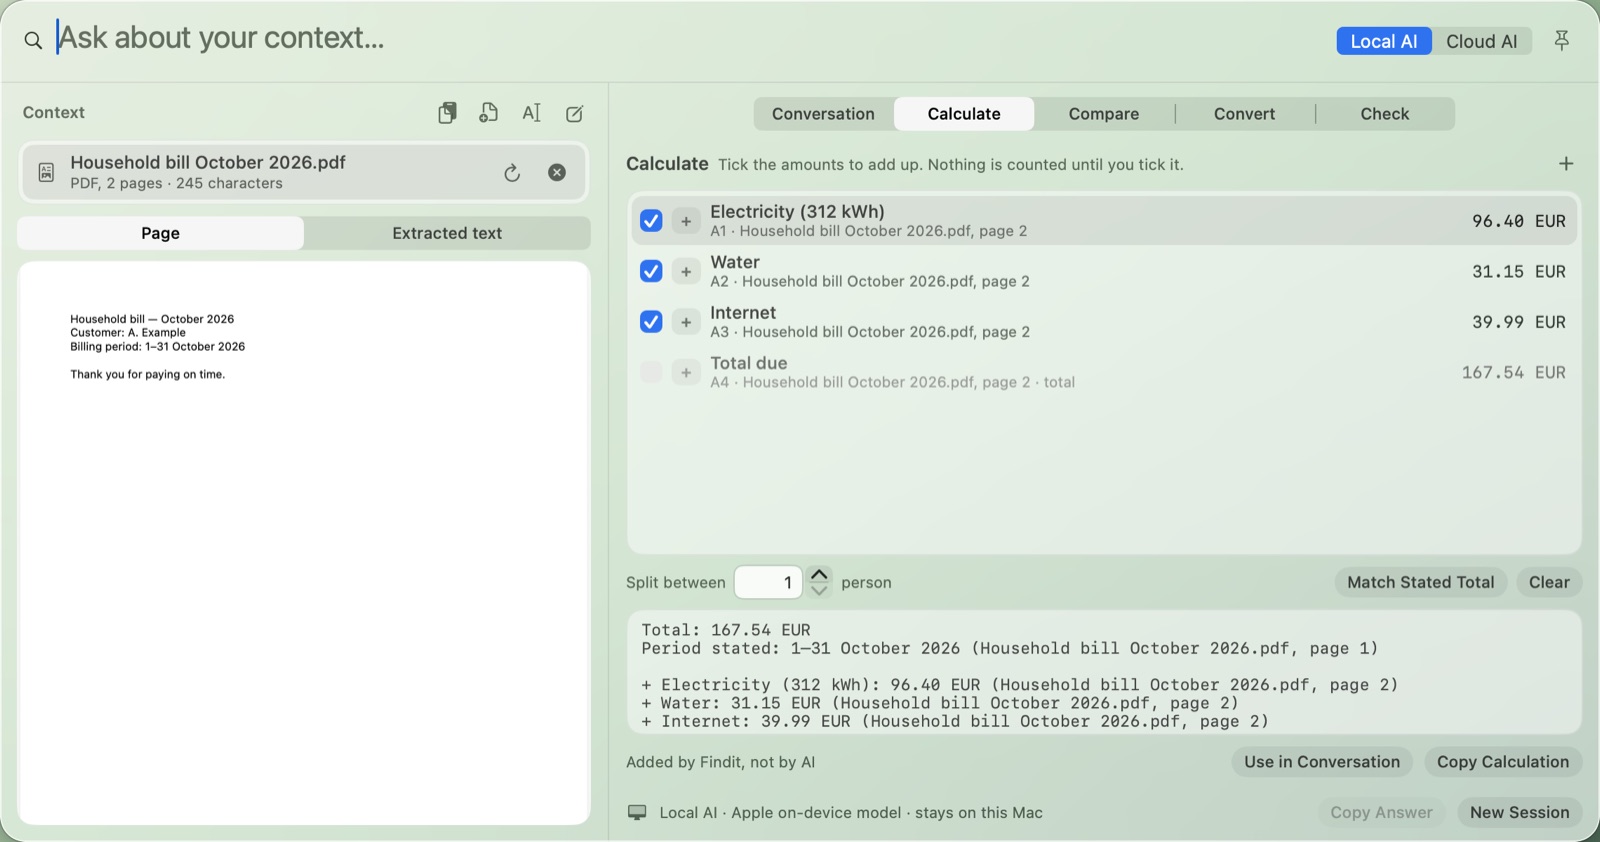The image size is (1600, 842).
Task: Untick the Internet checkbox
Action: [651, 322]
